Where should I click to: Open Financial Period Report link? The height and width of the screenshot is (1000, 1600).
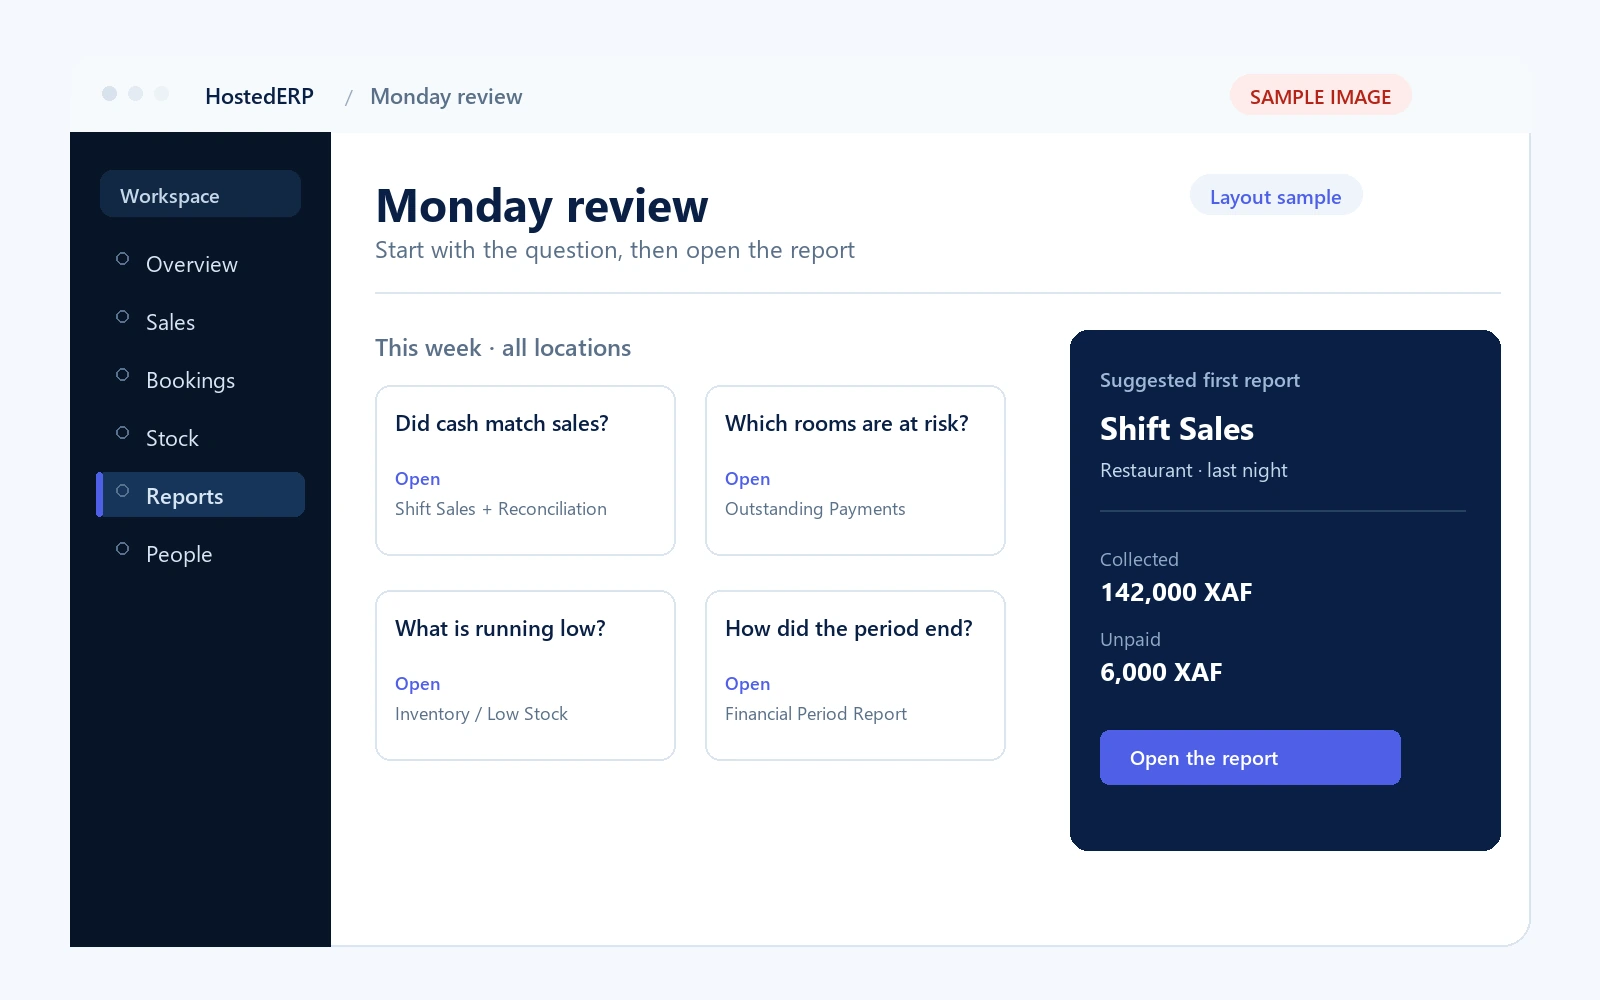click(x=747, y=684)
